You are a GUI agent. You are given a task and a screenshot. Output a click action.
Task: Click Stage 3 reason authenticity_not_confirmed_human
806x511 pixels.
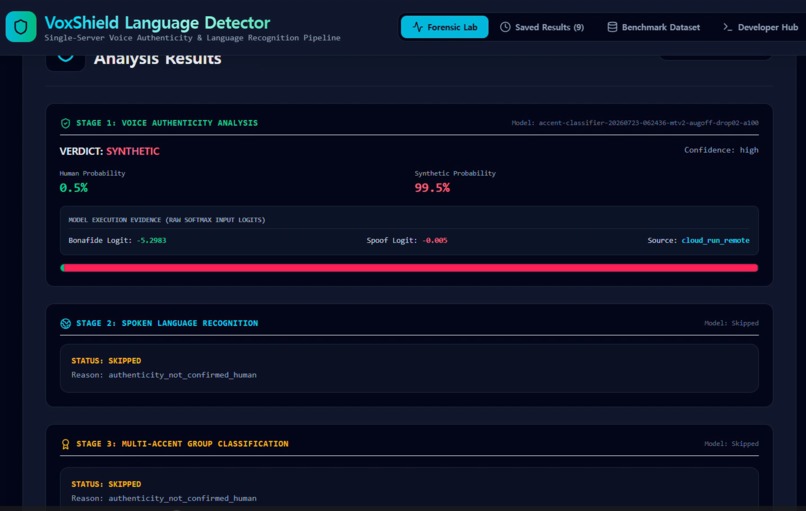(182, 498)
